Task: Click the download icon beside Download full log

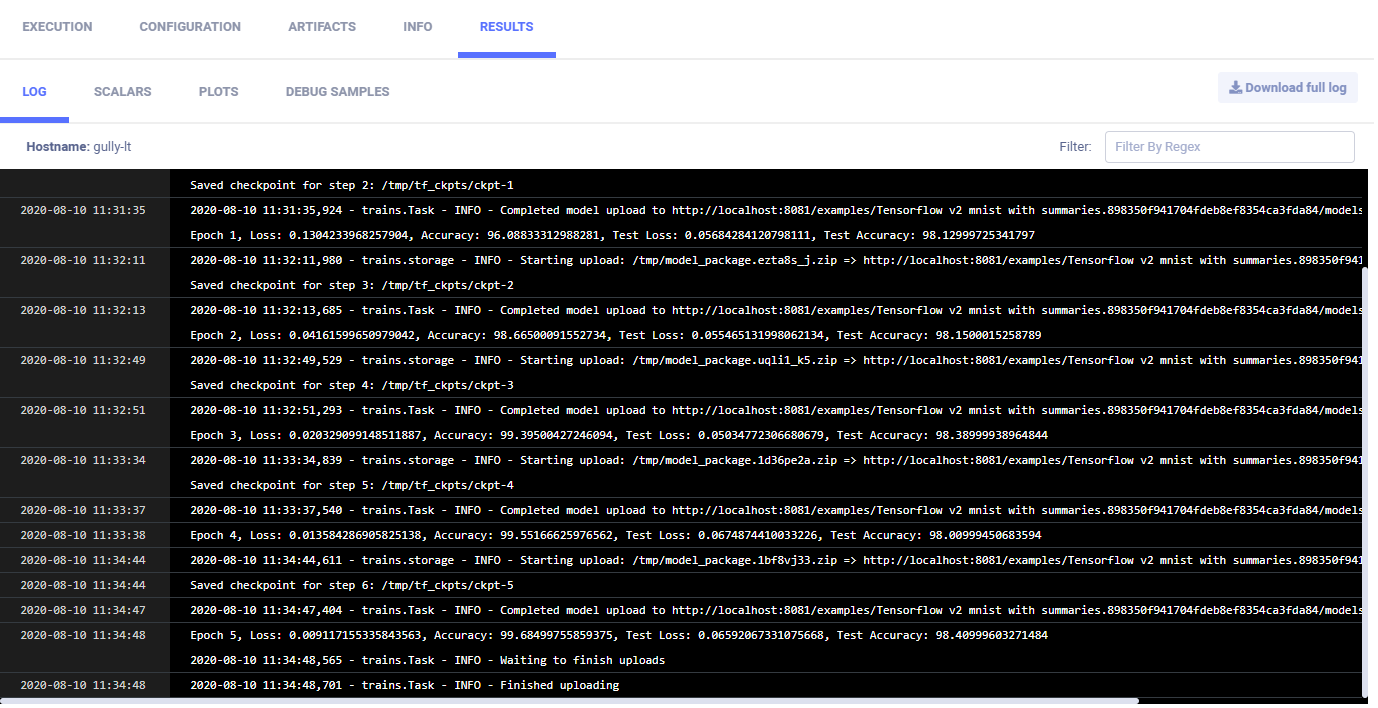Action: pos(1235,88)
